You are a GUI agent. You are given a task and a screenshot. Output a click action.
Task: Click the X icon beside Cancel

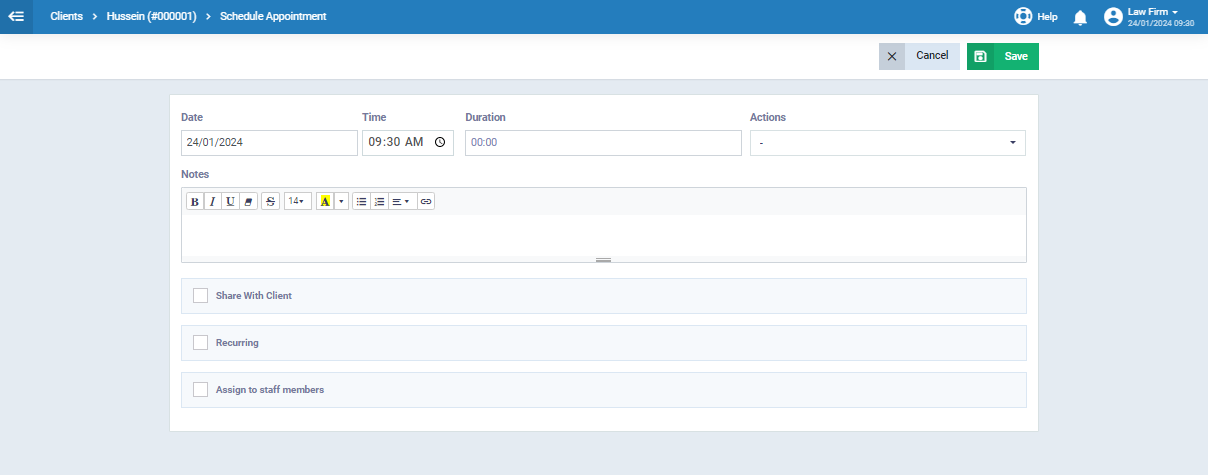[x=892, y=56]
